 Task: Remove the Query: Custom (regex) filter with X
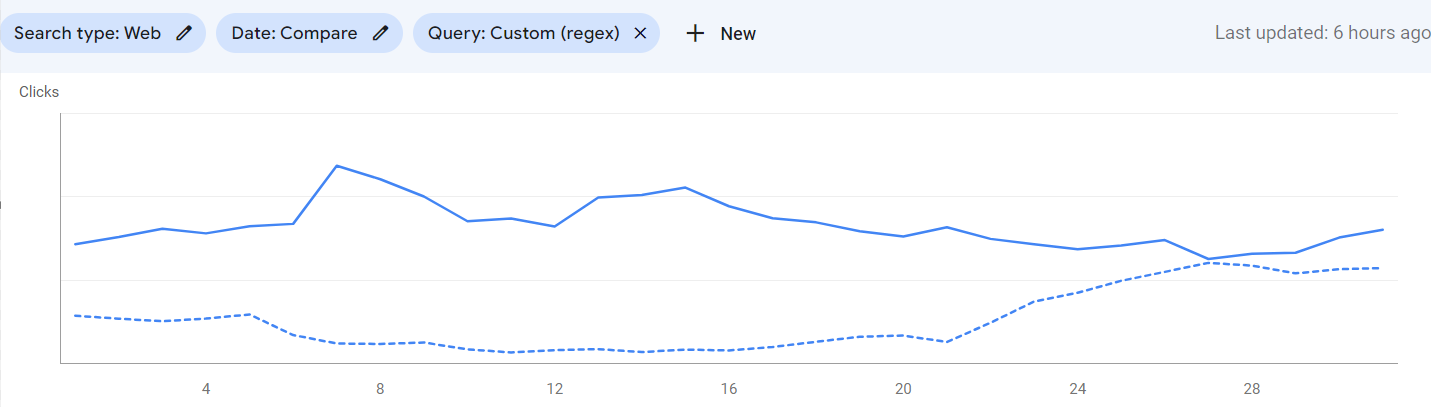[641, 33]
